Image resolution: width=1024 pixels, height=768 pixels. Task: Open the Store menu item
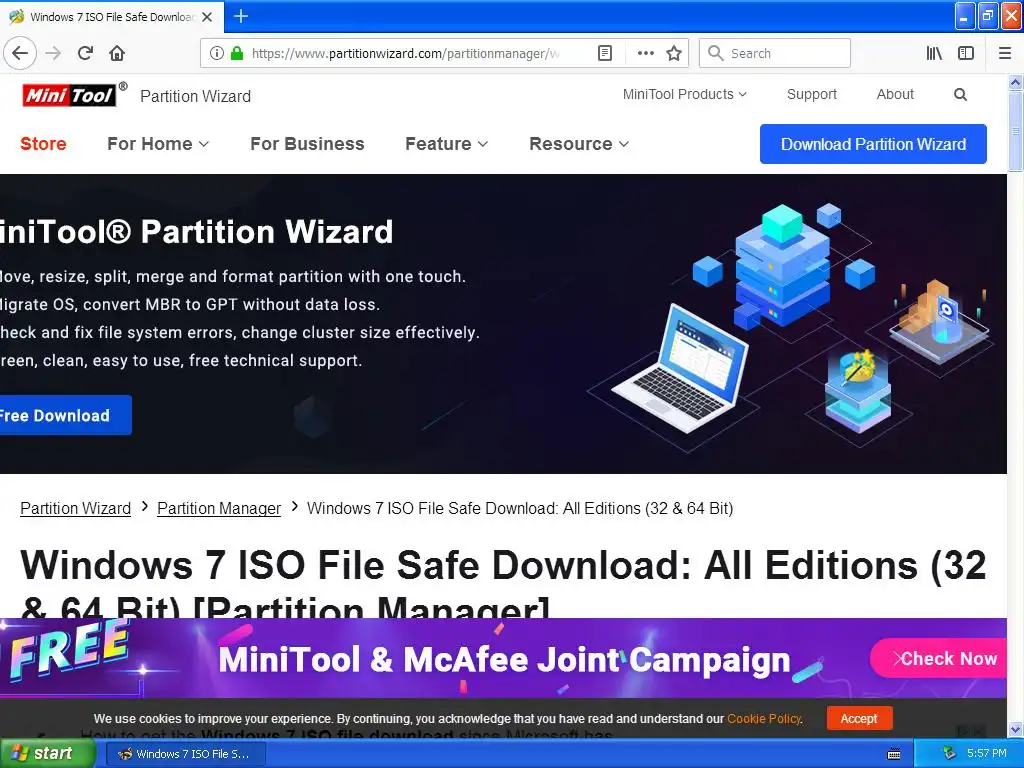coord(43,144)
